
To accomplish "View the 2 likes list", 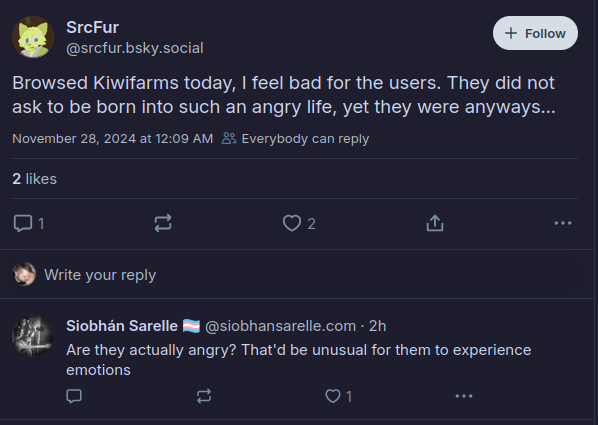I will (34, 179).
